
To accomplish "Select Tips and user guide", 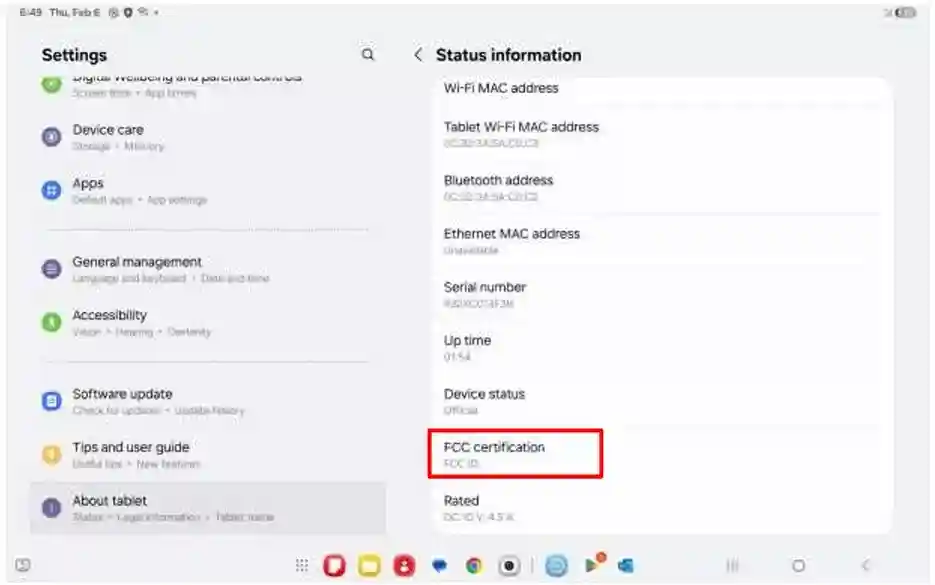I will pyautogui.click(x=130, y=454).
